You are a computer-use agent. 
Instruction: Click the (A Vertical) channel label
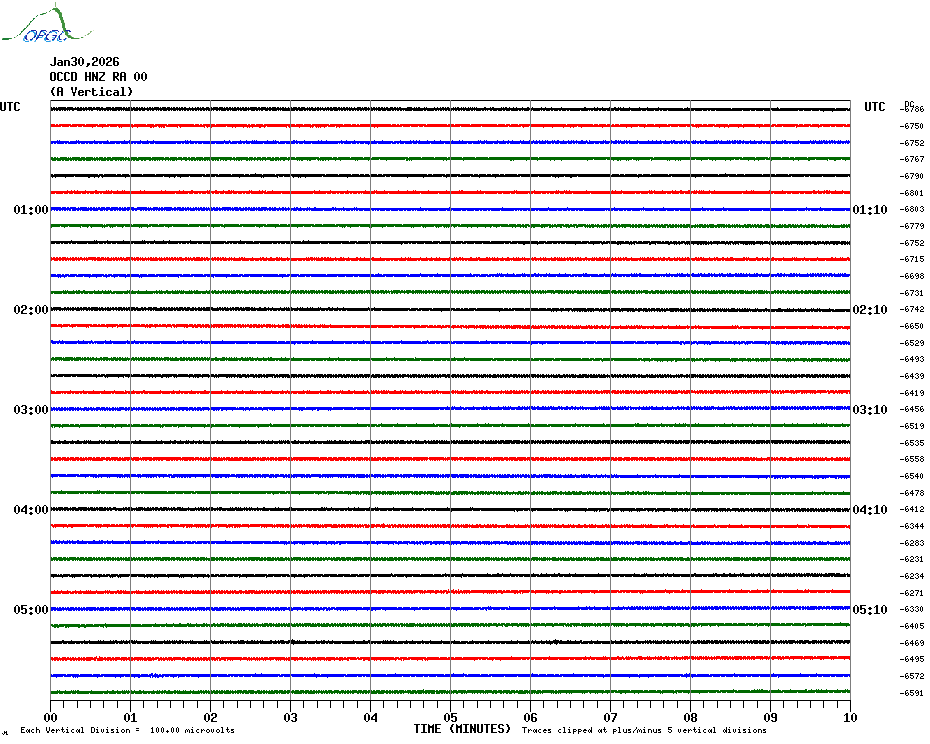(91, 91)
